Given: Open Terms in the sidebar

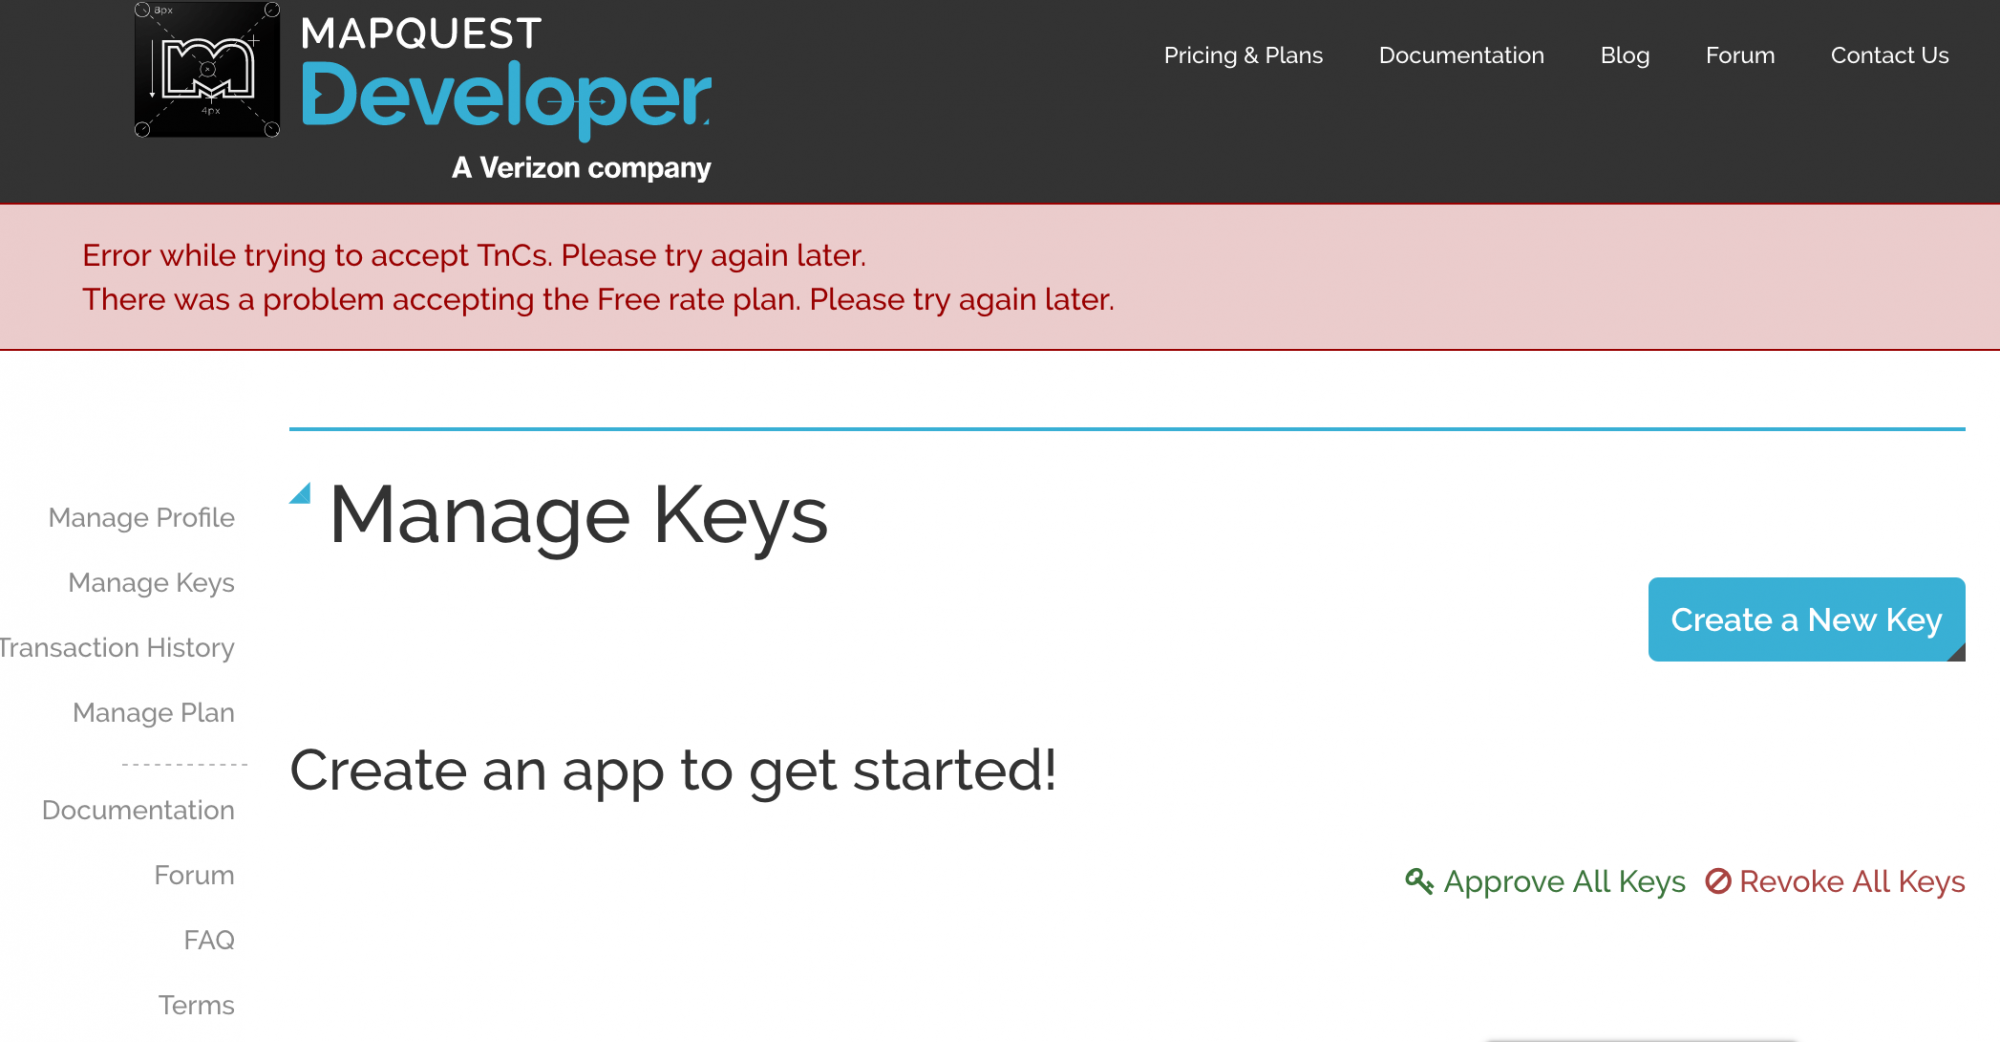Looking at the screenshot, I should (196, 1005).
